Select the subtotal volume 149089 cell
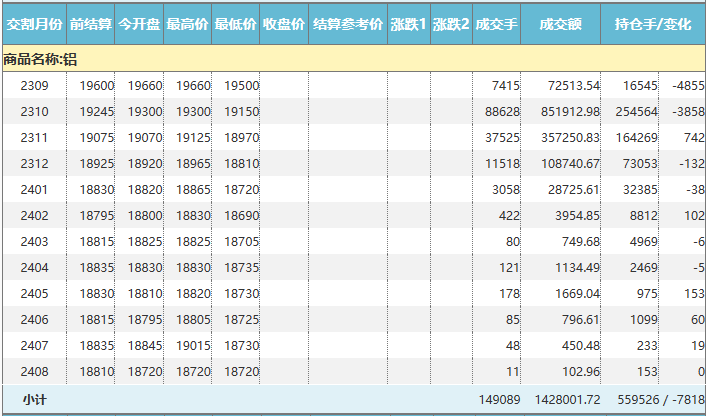Screen dimensions: 706x416 497,399
